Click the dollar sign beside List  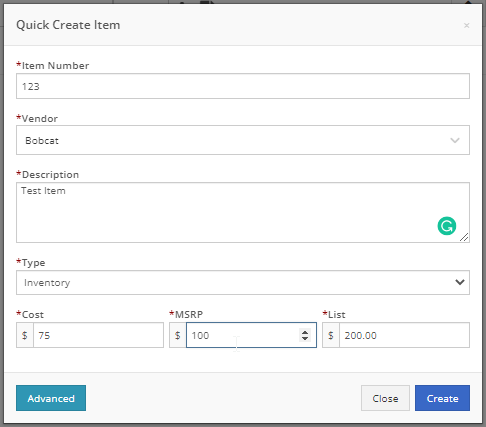[x=331, y=335]
